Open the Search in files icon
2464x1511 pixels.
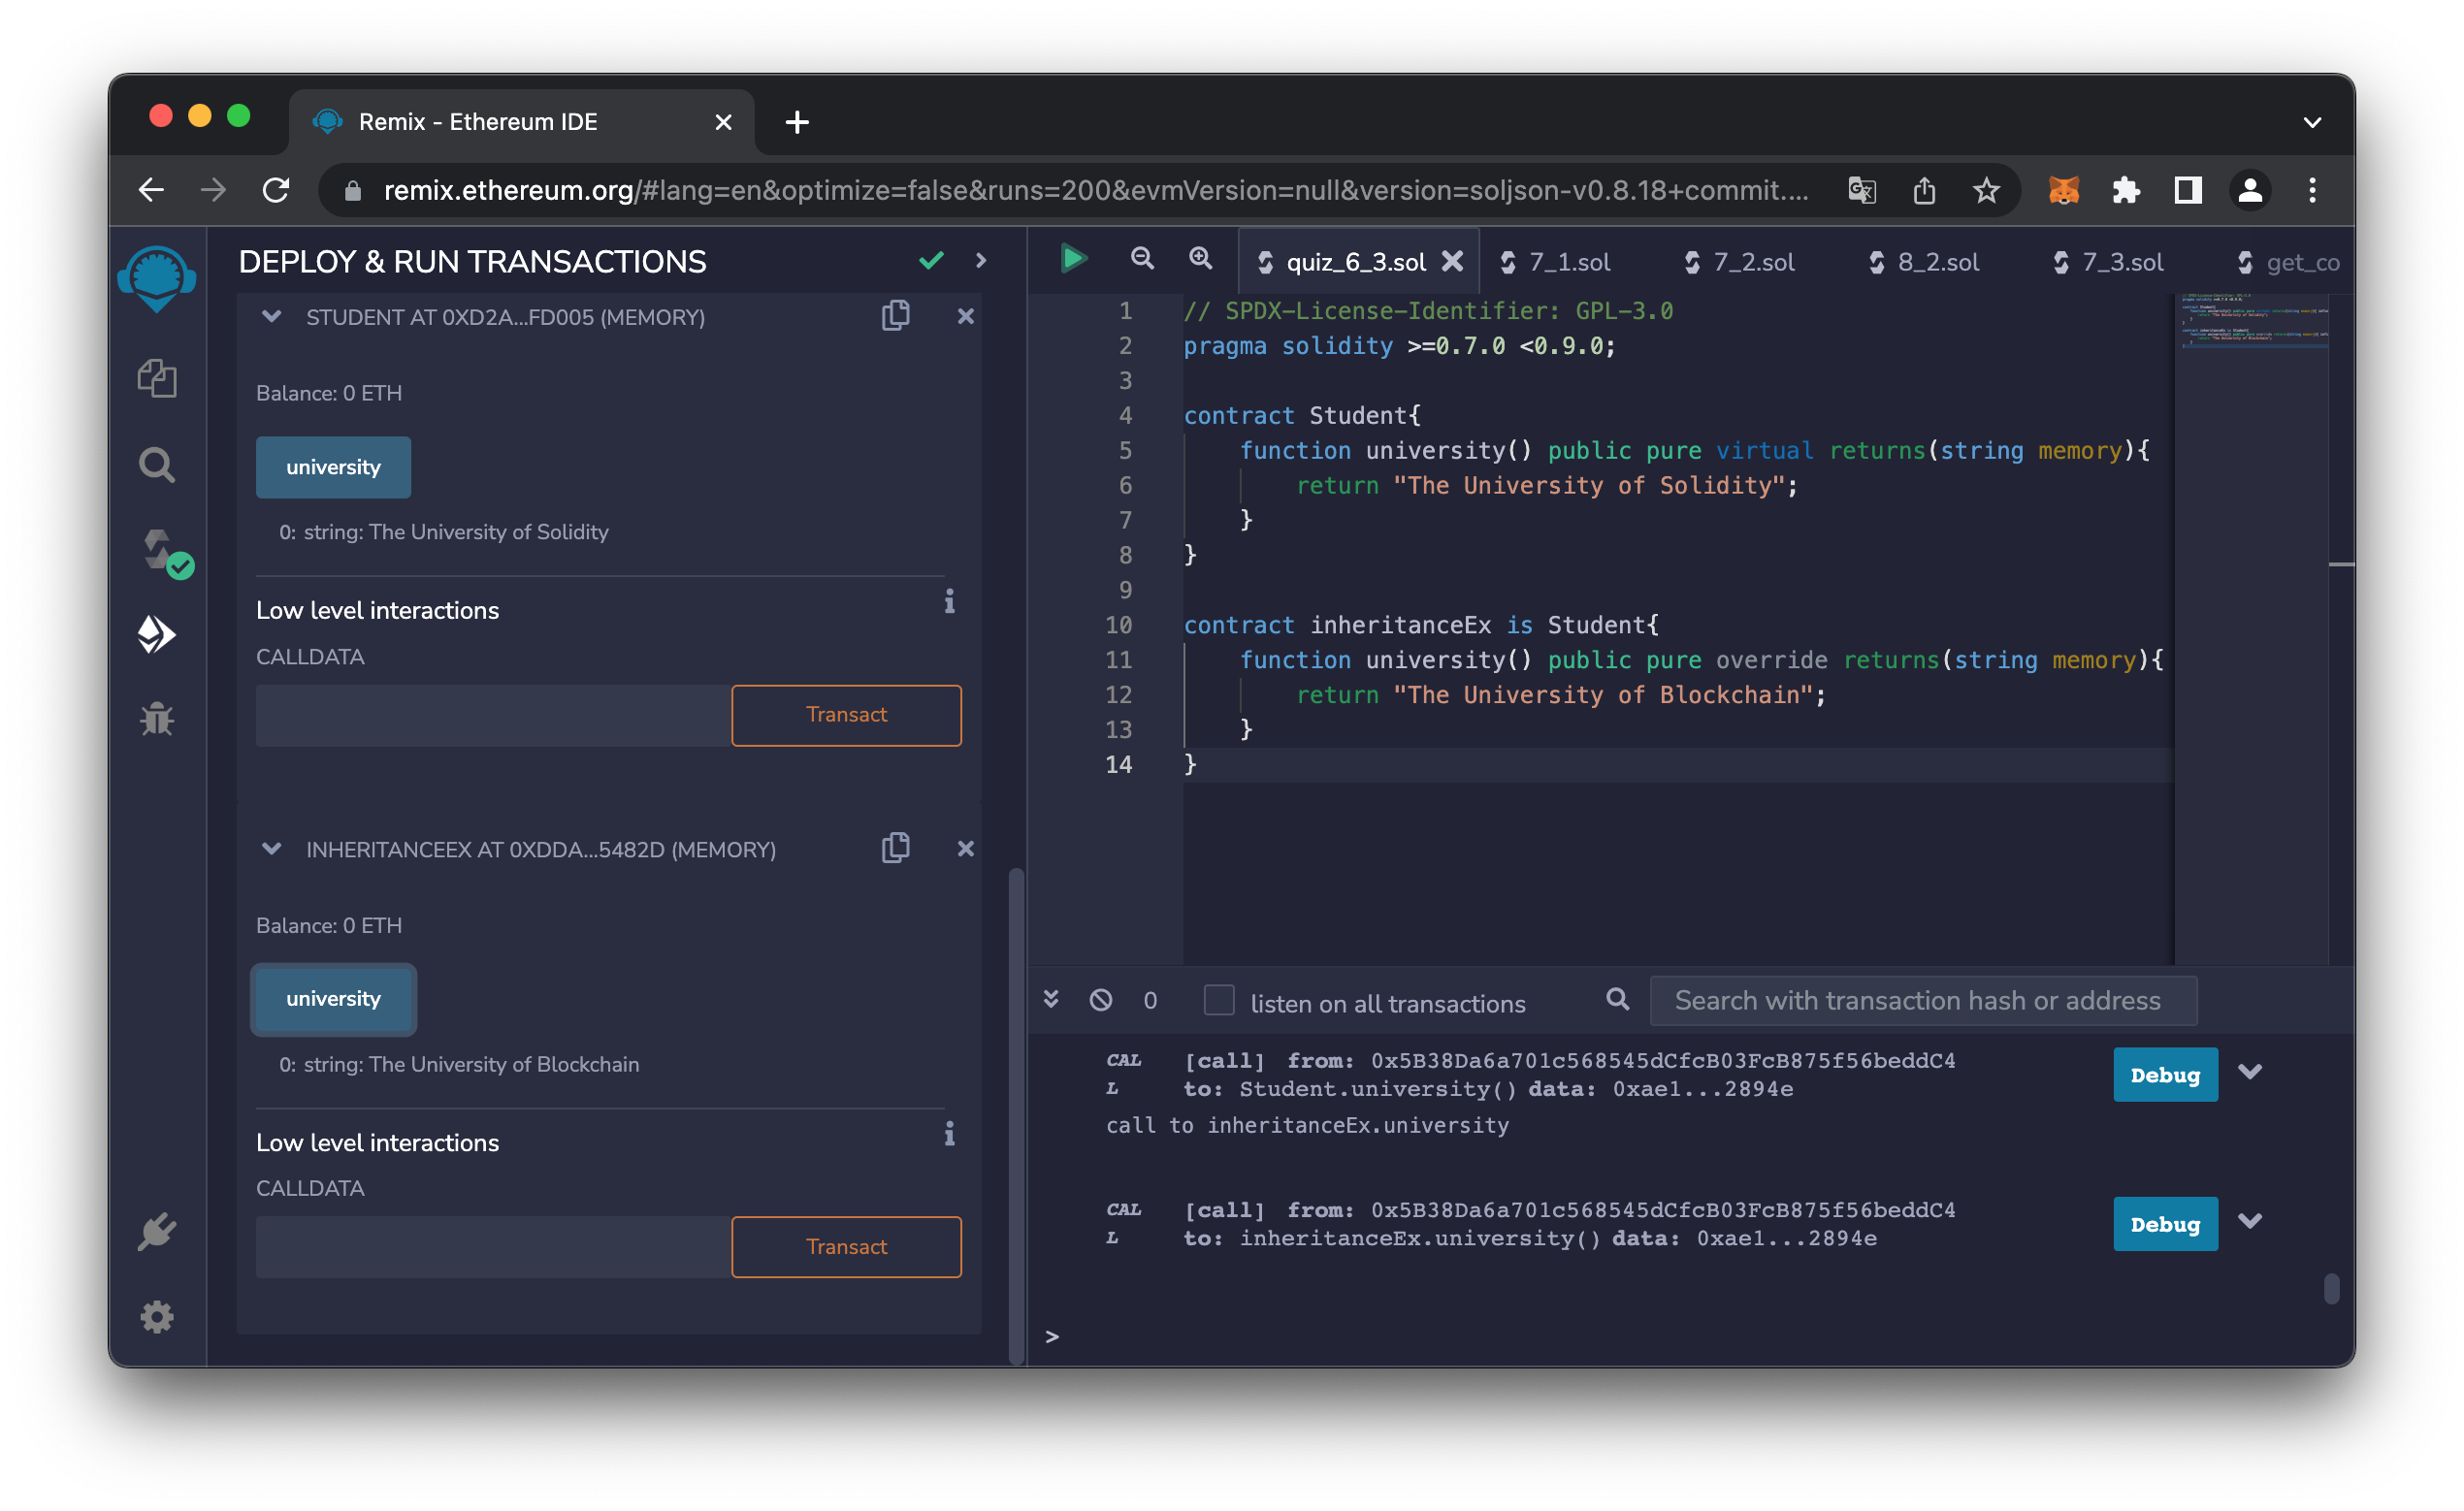tap(157, 465)
